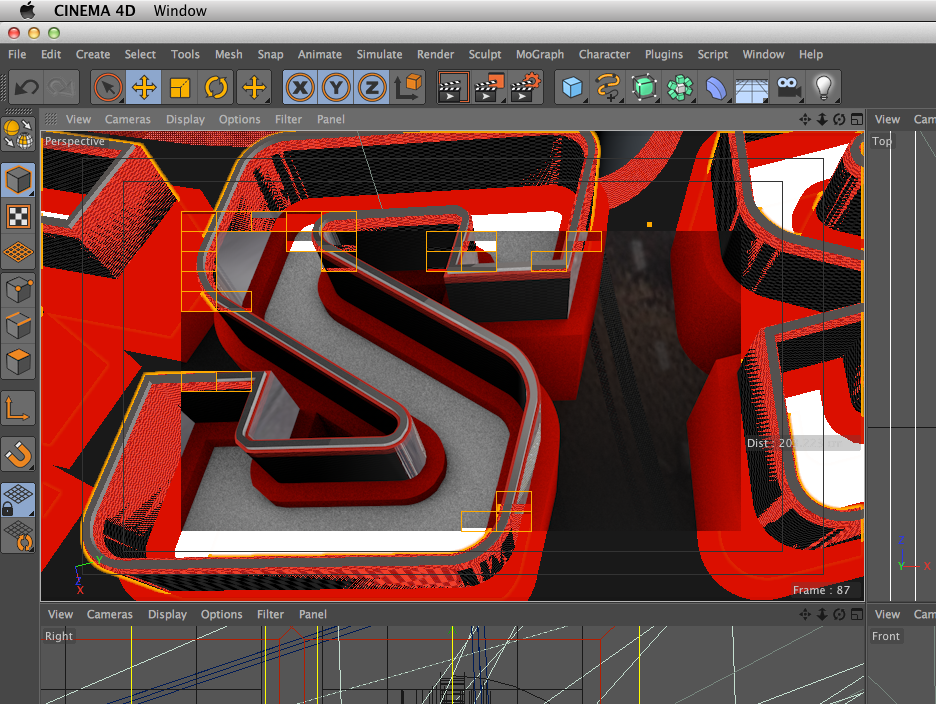Click the Redo arrow icon

tap(61, 88)
